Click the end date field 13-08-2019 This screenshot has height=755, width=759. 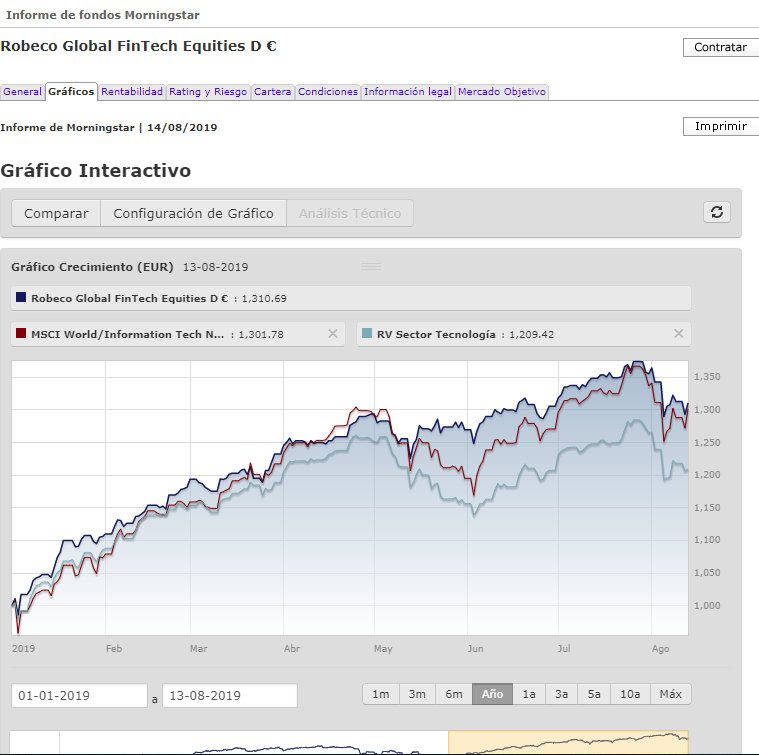click(x=230, y=695)
